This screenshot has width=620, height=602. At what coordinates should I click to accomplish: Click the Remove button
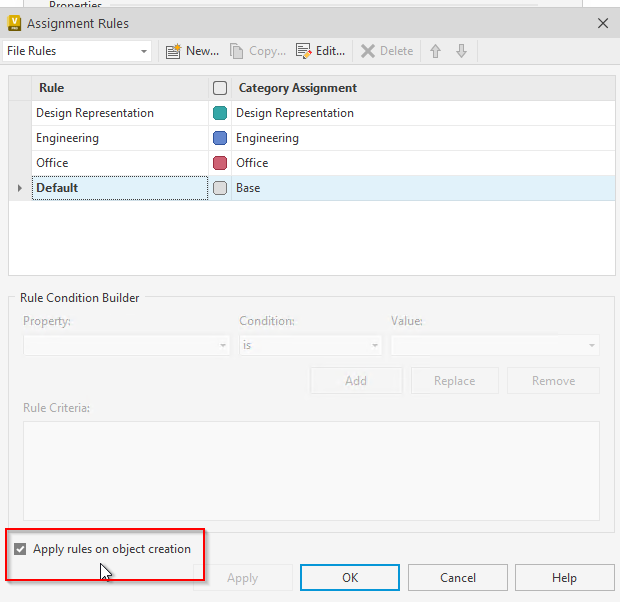[x=553, y=381]
